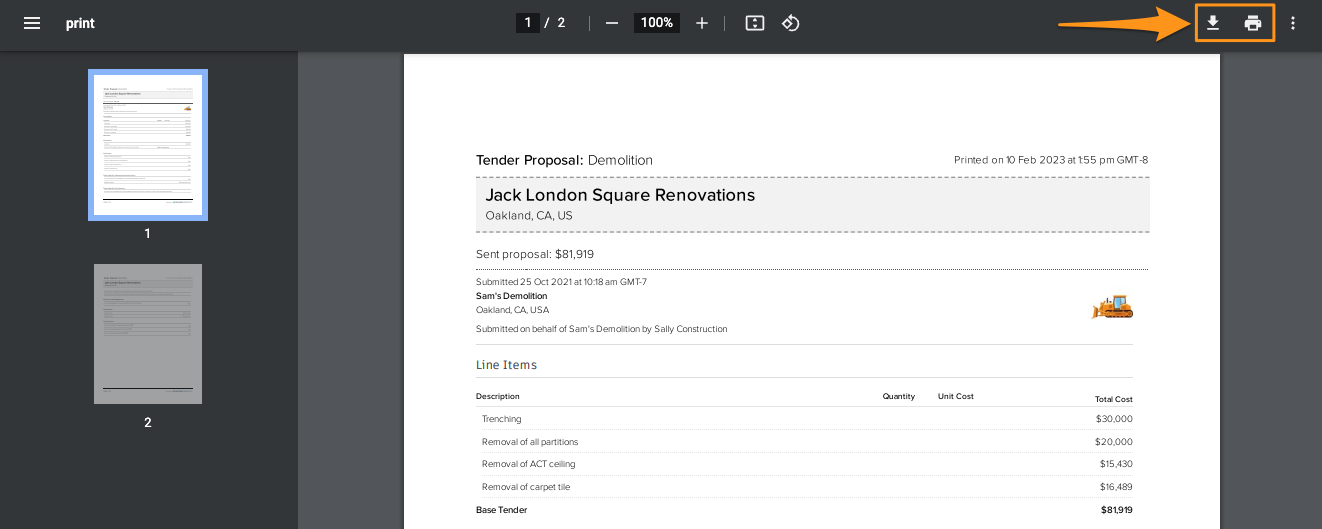Click the Removal of carpet tile row
The image size is (1322, 529).
526,487
